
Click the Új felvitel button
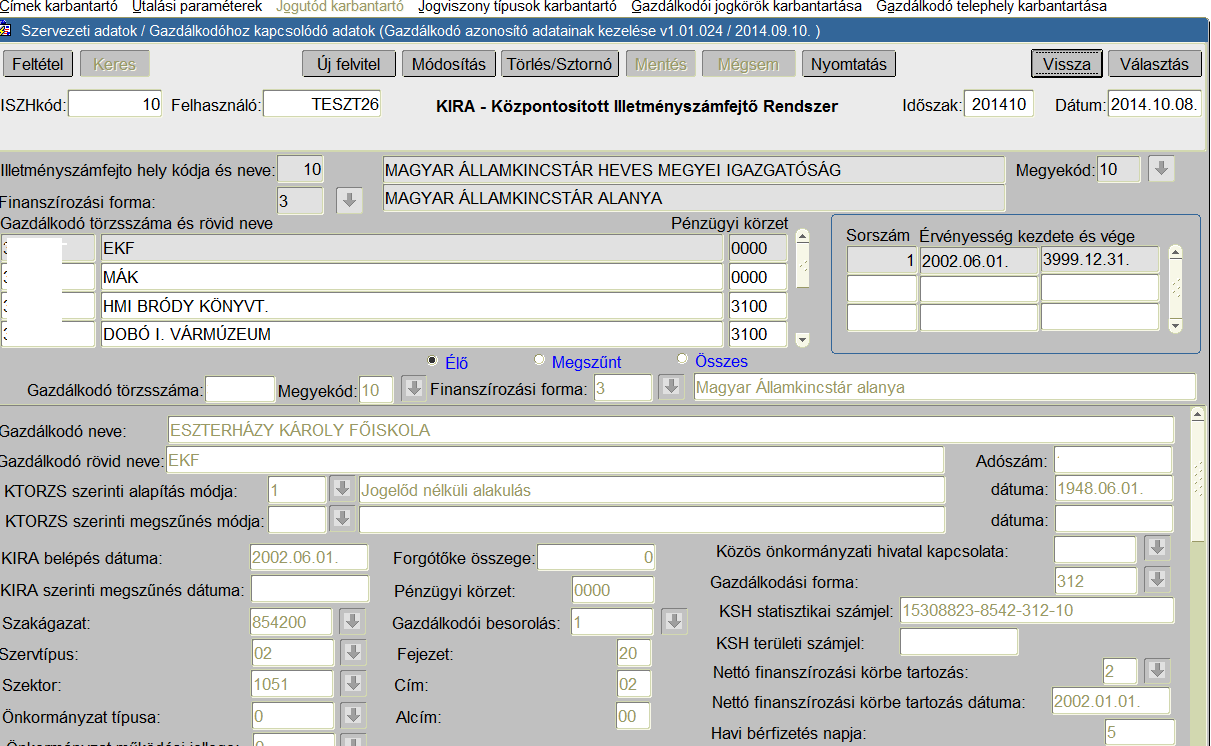point(348,64)
